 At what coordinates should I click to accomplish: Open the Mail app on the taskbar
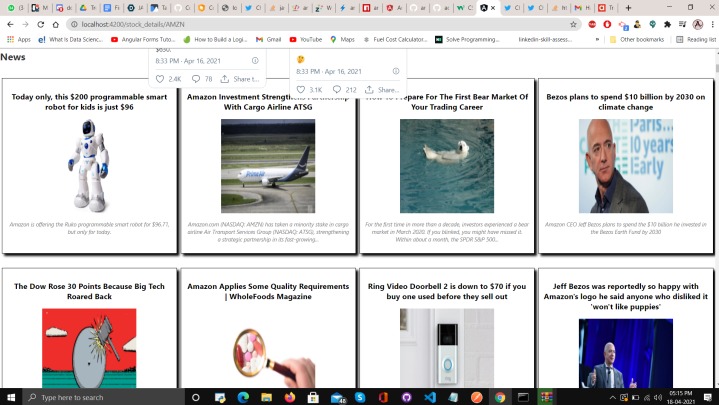click(337, 397)
